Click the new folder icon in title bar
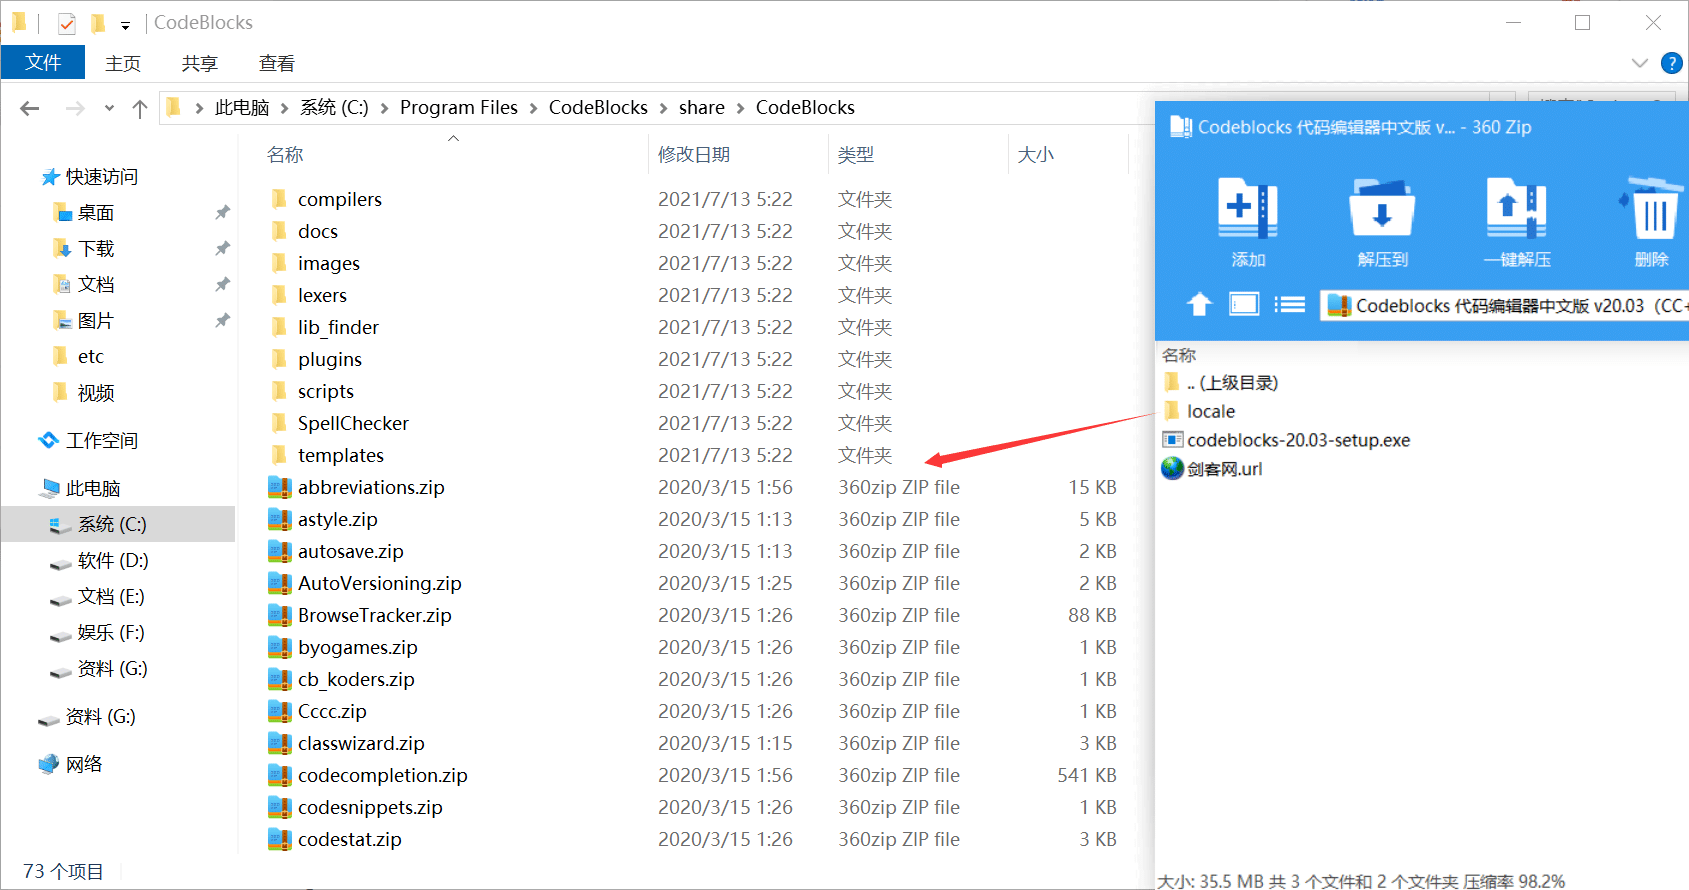 click(98, 23)
